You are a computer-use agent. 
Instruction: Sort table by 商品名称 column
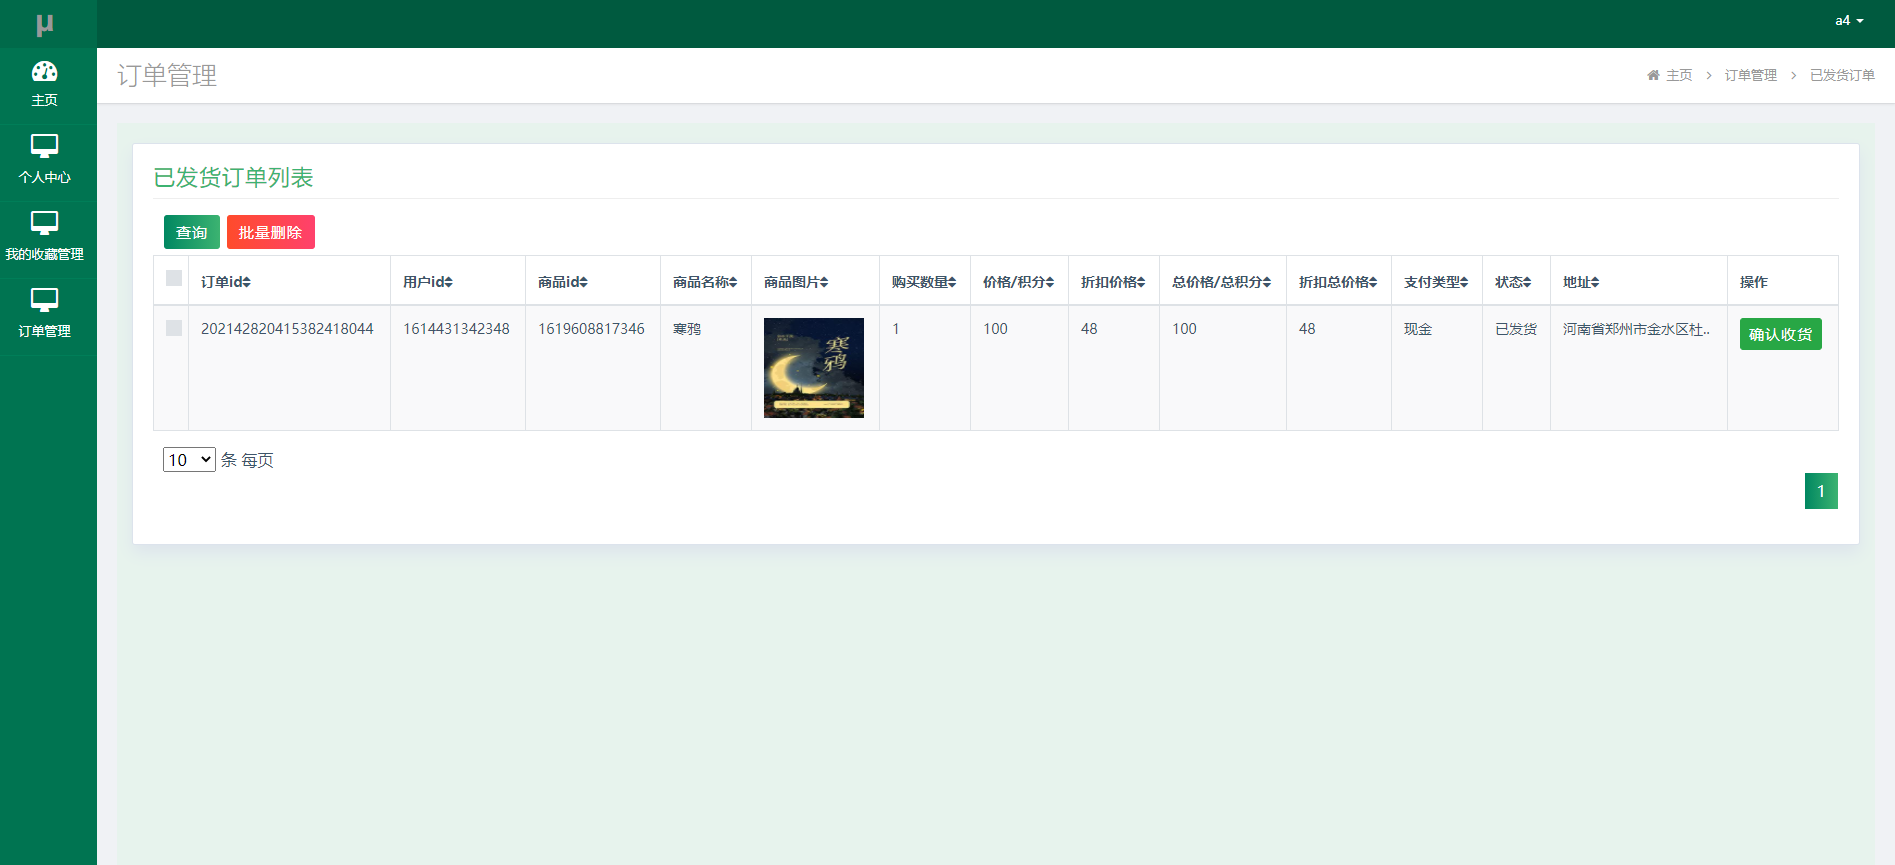coord(705,282)
